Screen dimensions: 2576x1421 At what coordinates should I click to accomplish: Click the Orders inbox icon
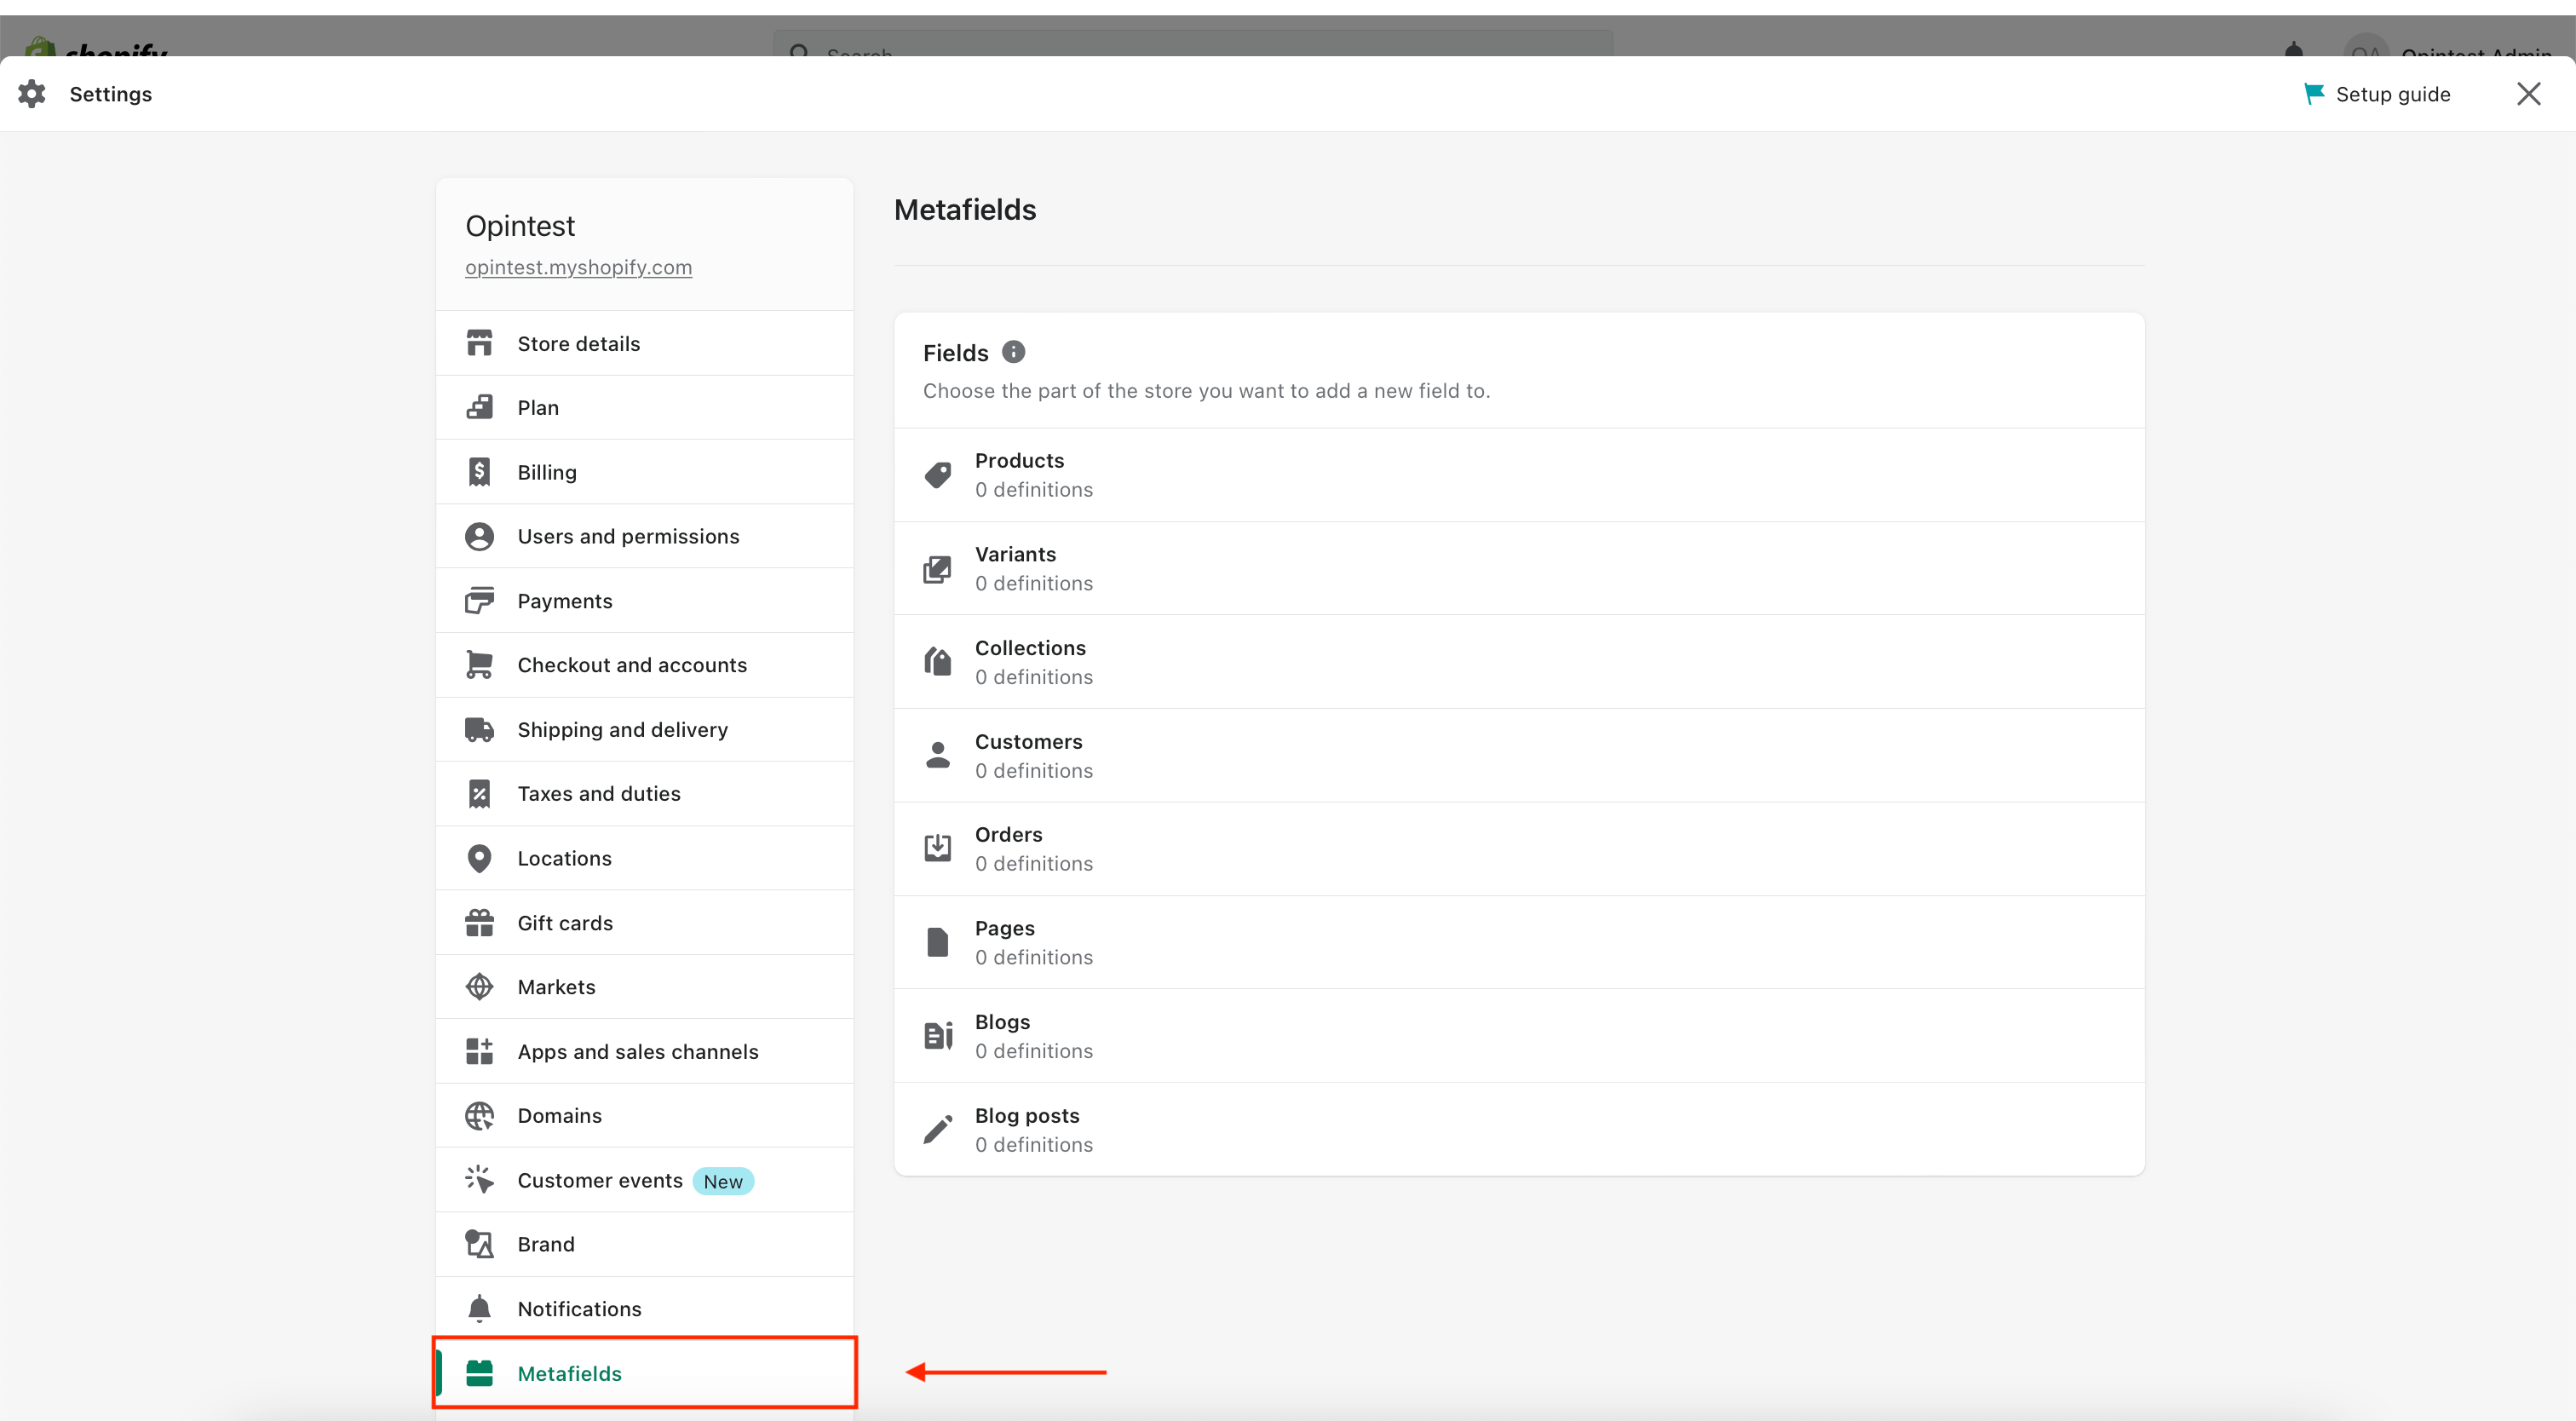coord(937,848)
